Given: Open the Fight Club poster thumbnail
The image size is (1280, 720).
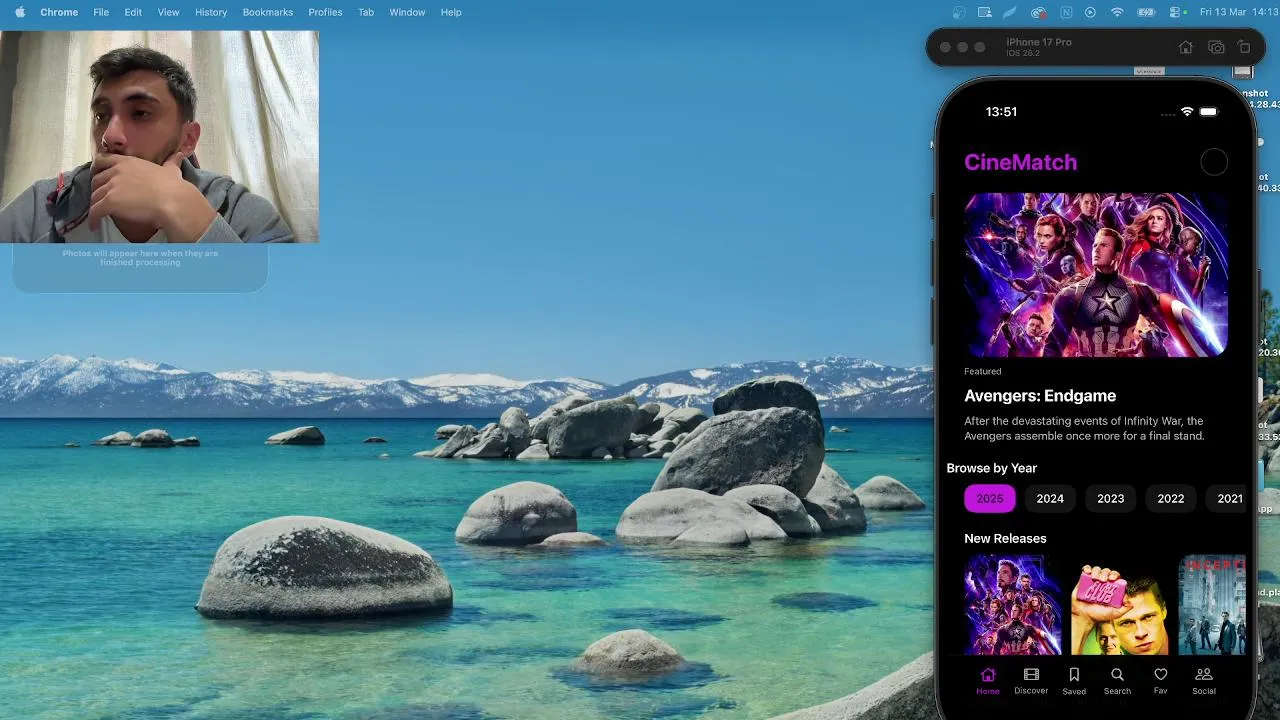Looking at the screenshot, I should [1120, 605].
